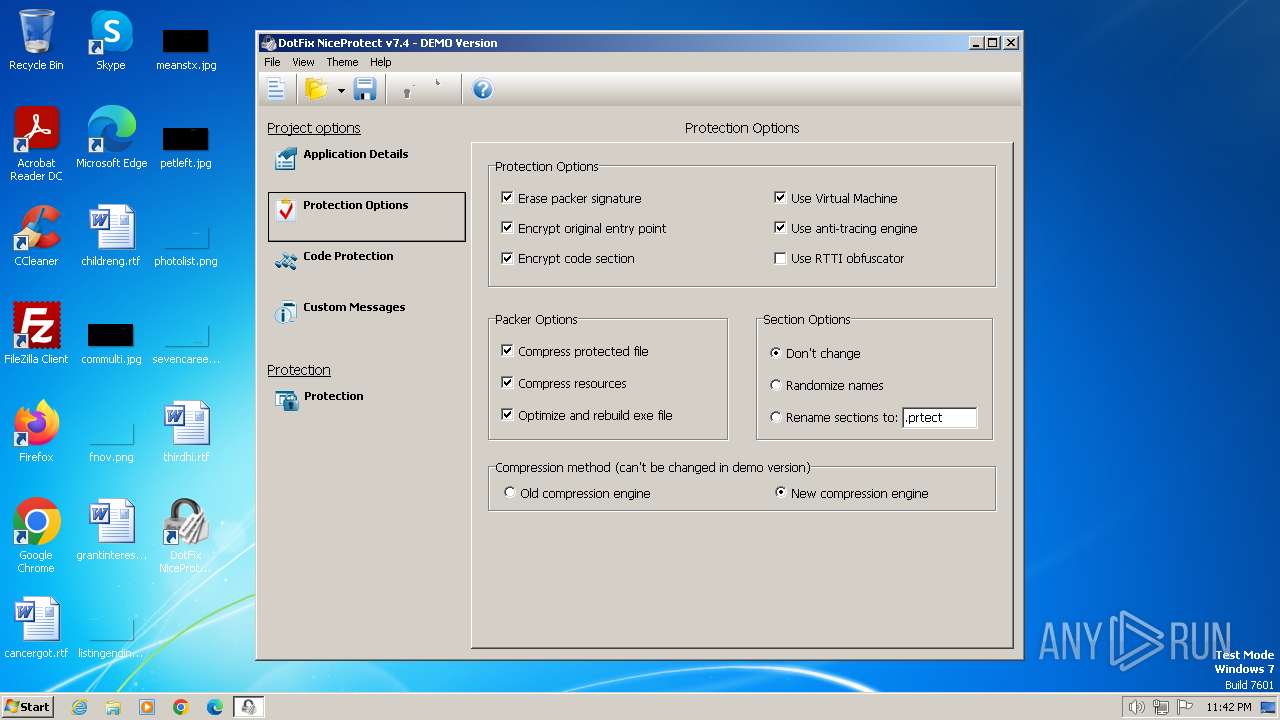The image size is (1280, 720).
Task: Select petleft.jpg desktop thumbnail
Action: click(x=186, y=145)
